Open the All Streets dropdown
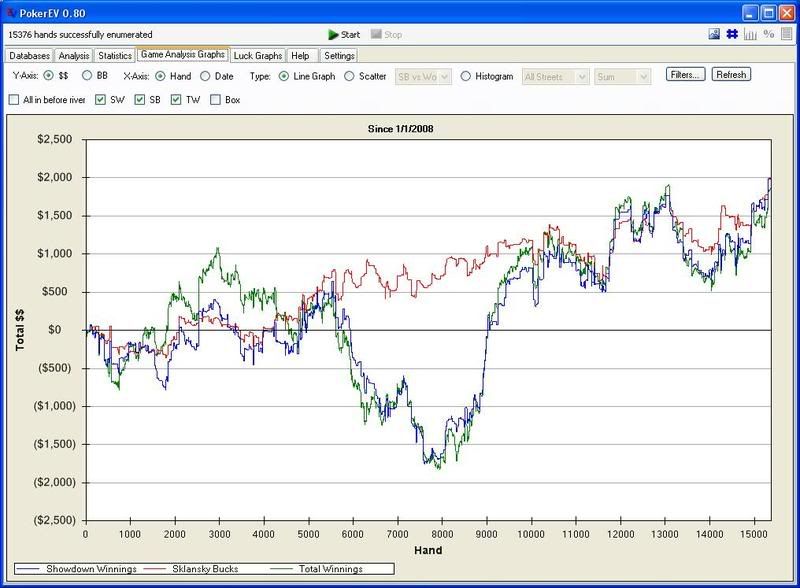Image resolution: width=800 pixels, height=588 pixels. point(555,76)
